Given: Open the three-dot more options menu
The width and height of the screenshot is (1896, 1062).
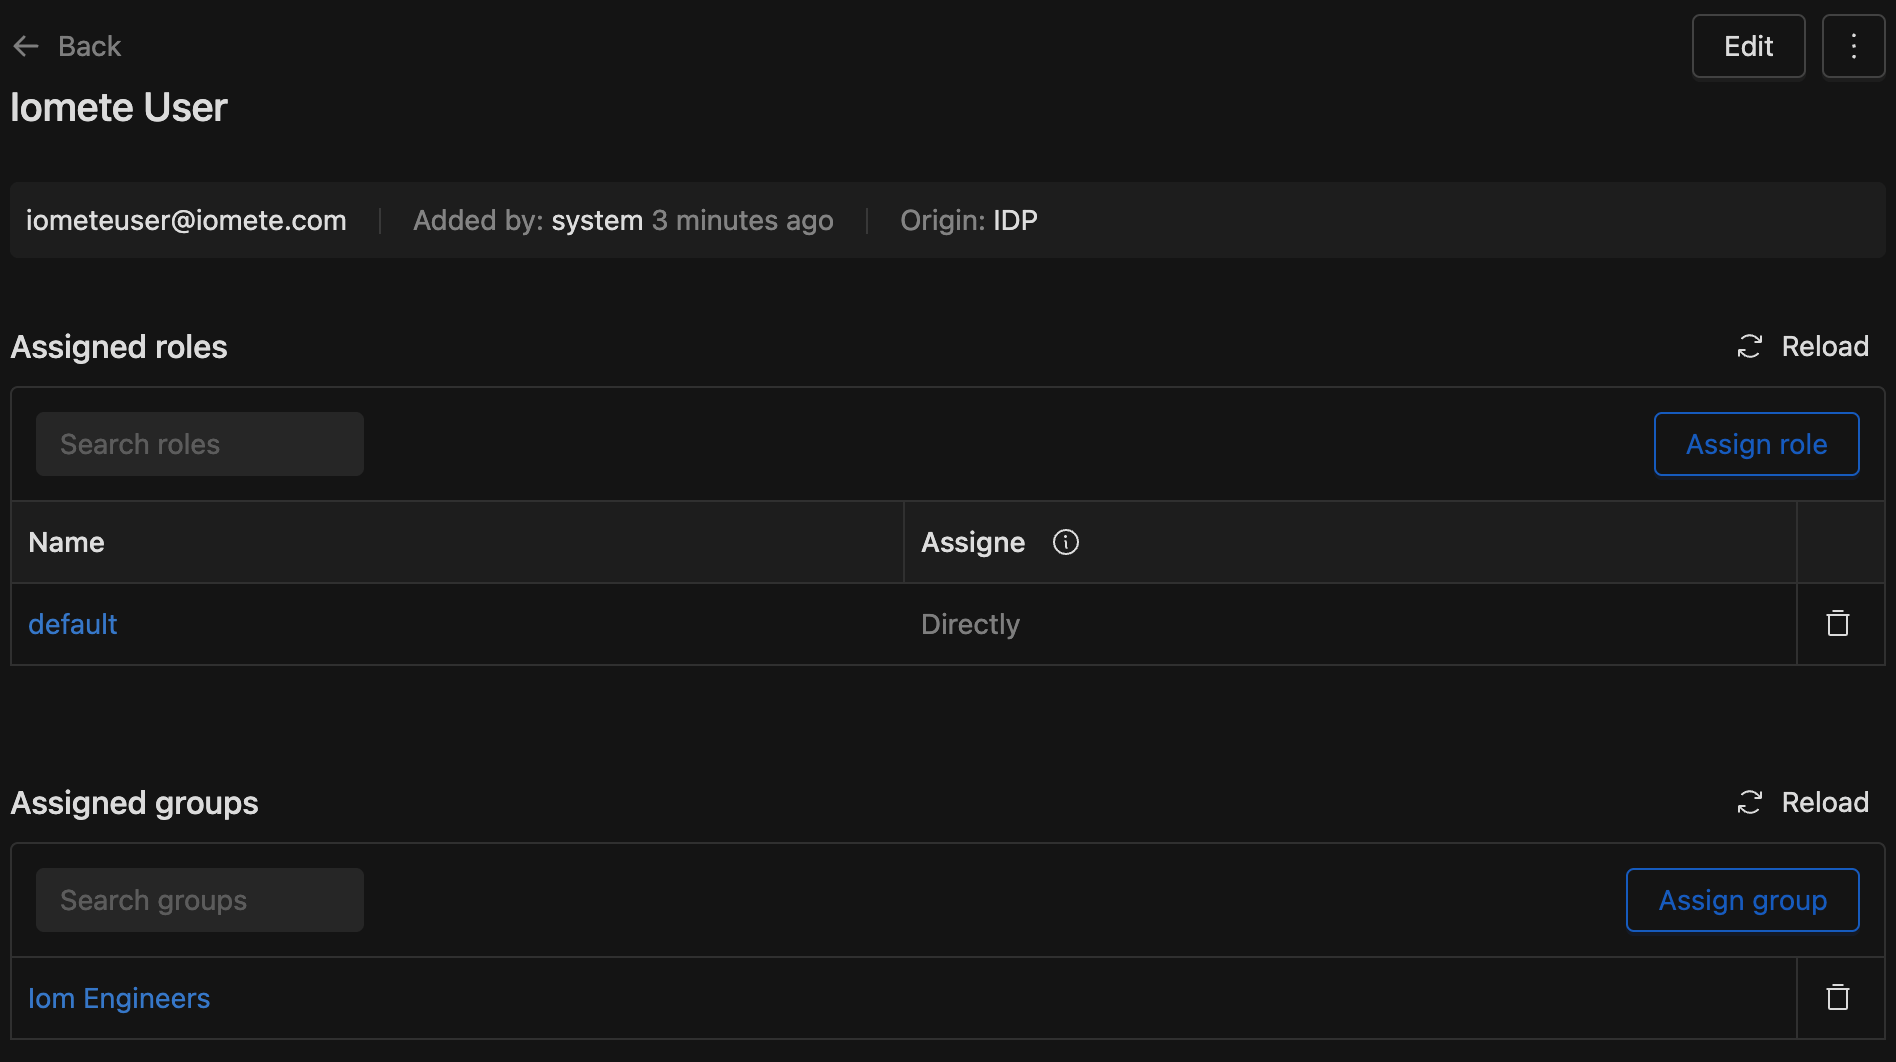Looking at the screenshot, I should coord(1853,46).
